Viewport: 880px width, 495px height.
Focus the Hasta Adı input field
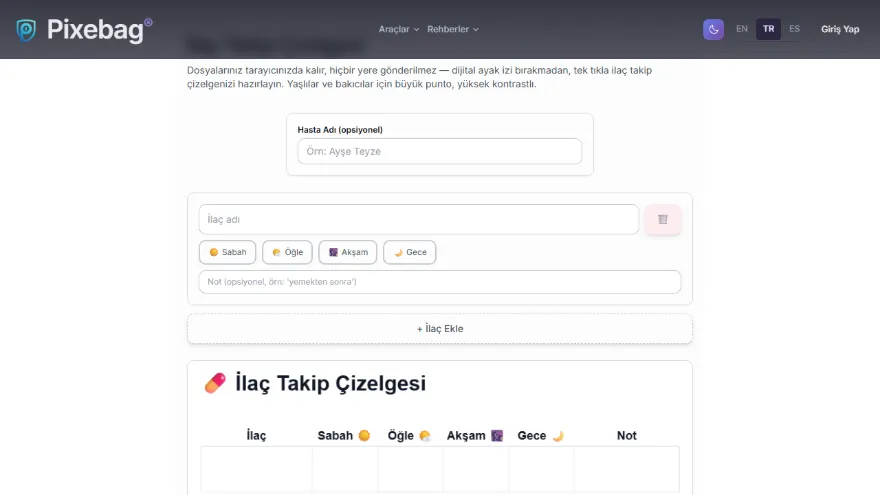coord(440,152)
